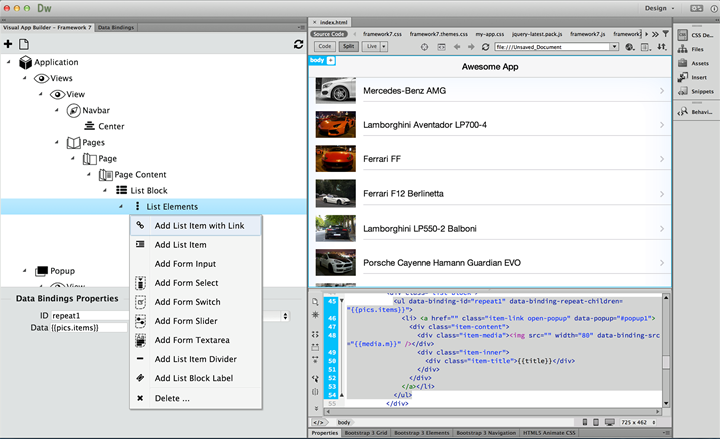Click the open documents icon in code toolbar
Image resolution: width=720 pixels, height=439 pixels.
(x=315, y=302)
